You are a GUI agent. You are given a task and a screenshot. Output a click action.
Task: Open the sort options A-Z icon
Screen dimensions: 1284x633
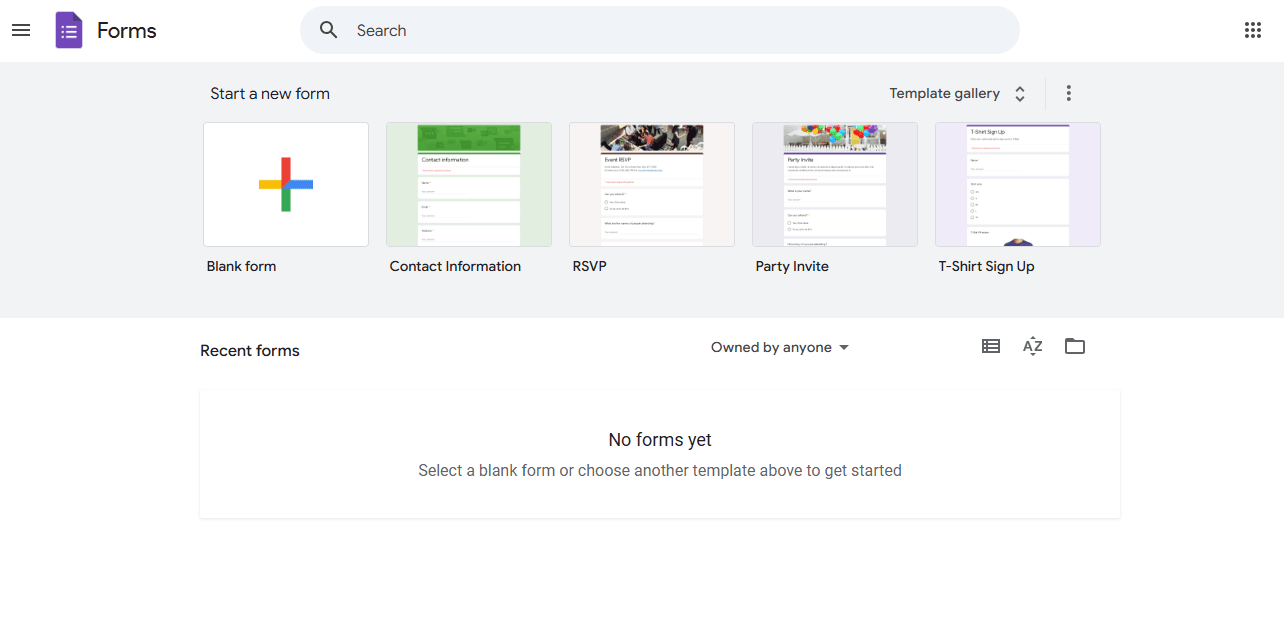[1032, 346]
